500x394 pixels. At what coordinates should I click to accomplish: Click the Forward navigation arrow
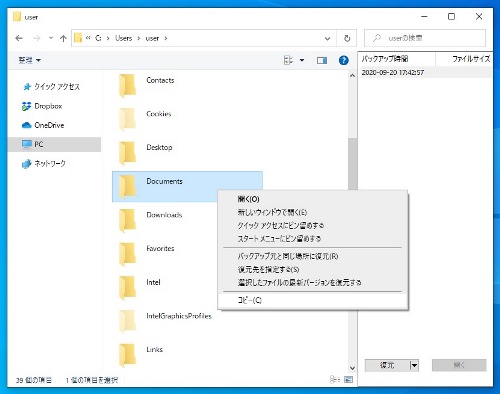36,38
